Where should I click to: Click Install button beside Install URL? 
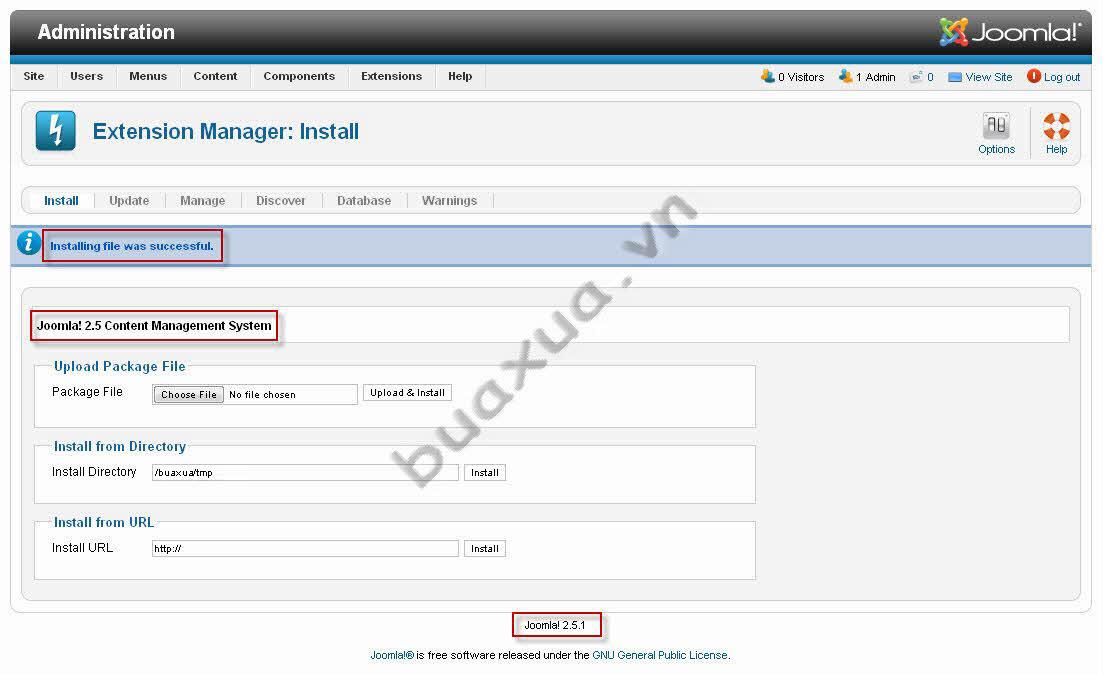[485, 548]
